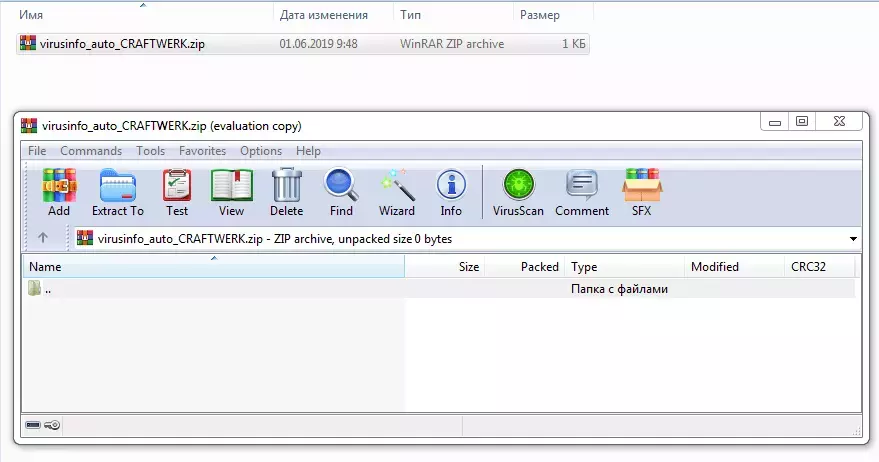Open the Commands menu
This screenshot has width=879, height=462.
(91, 151)
